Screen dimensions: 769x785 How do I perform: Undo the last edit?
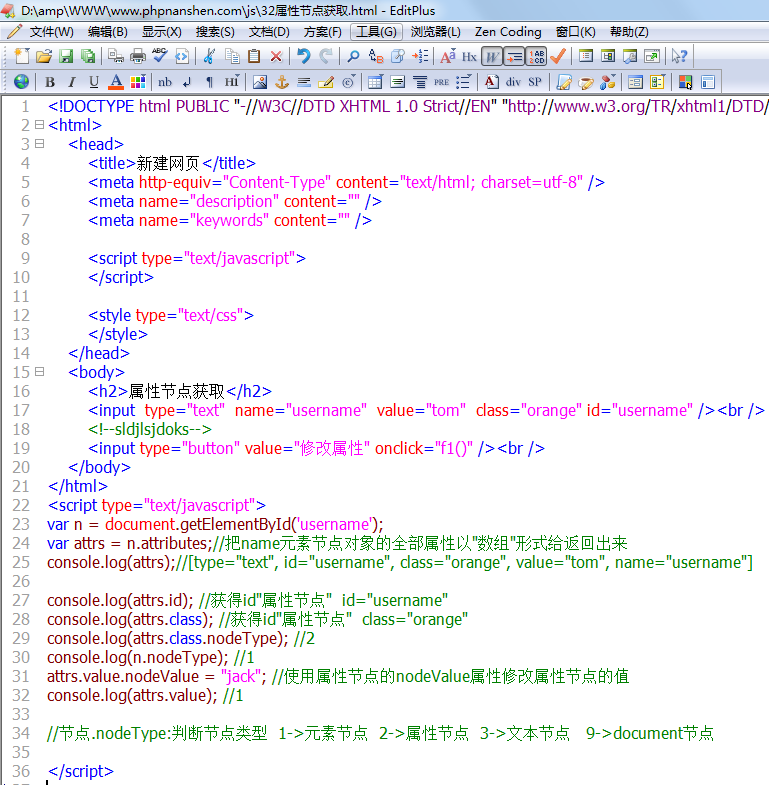click(x=303, y=56)
